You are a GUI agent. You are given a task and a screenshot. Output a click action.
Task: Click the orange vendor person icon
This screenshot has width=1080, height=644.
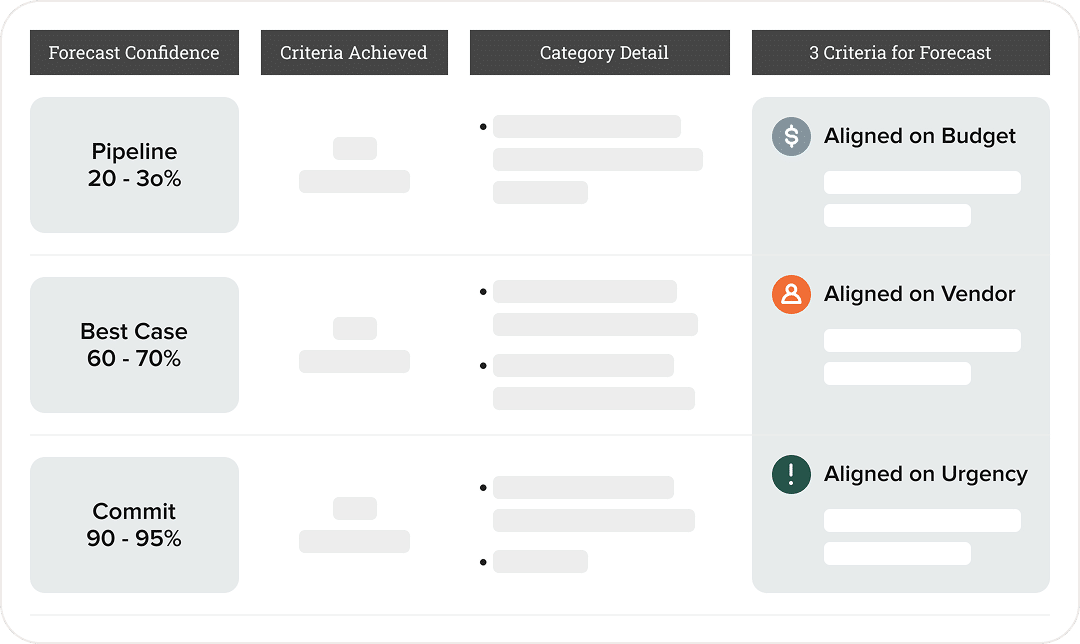pyautogui.click(x=791, y=294)
